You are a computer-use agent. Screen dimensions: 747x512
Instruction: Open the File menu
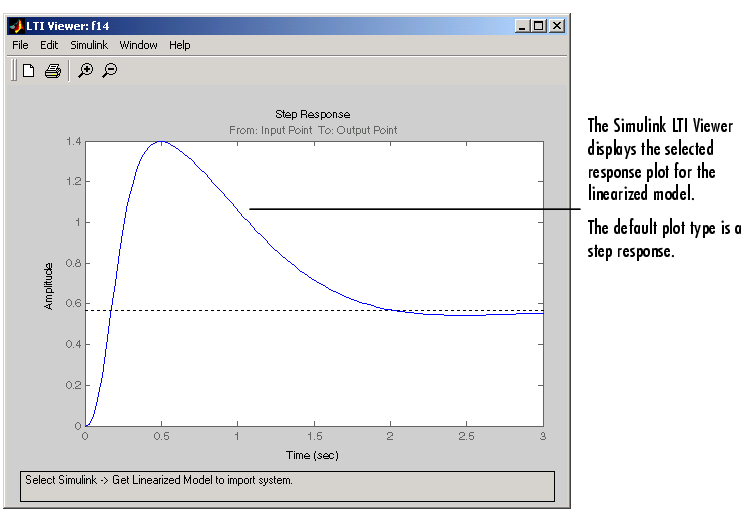click(x=20, y=45)
